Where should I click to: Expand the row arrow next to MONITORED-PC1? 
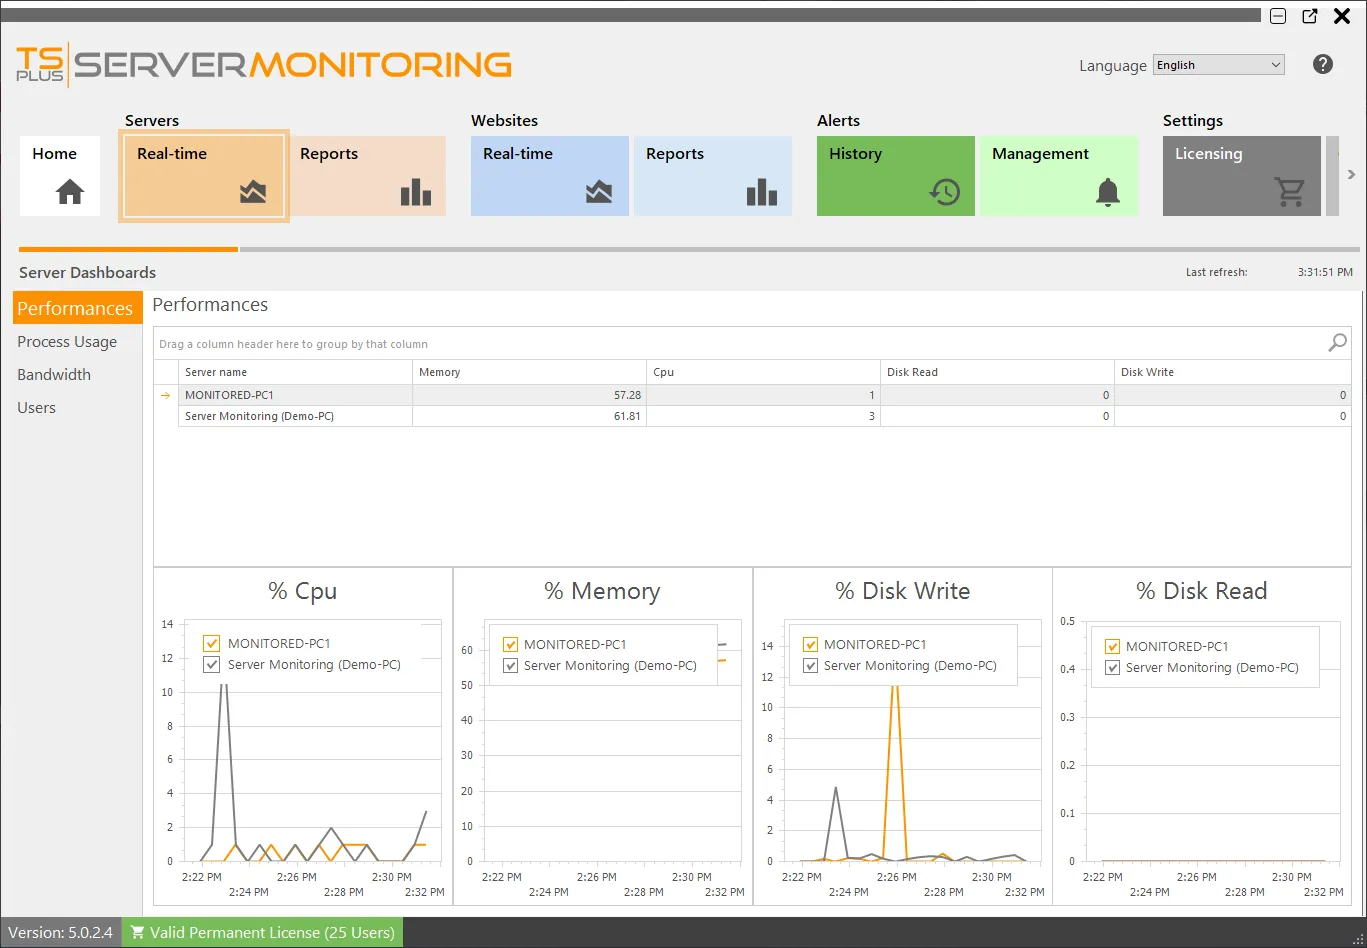pos(165,394)
